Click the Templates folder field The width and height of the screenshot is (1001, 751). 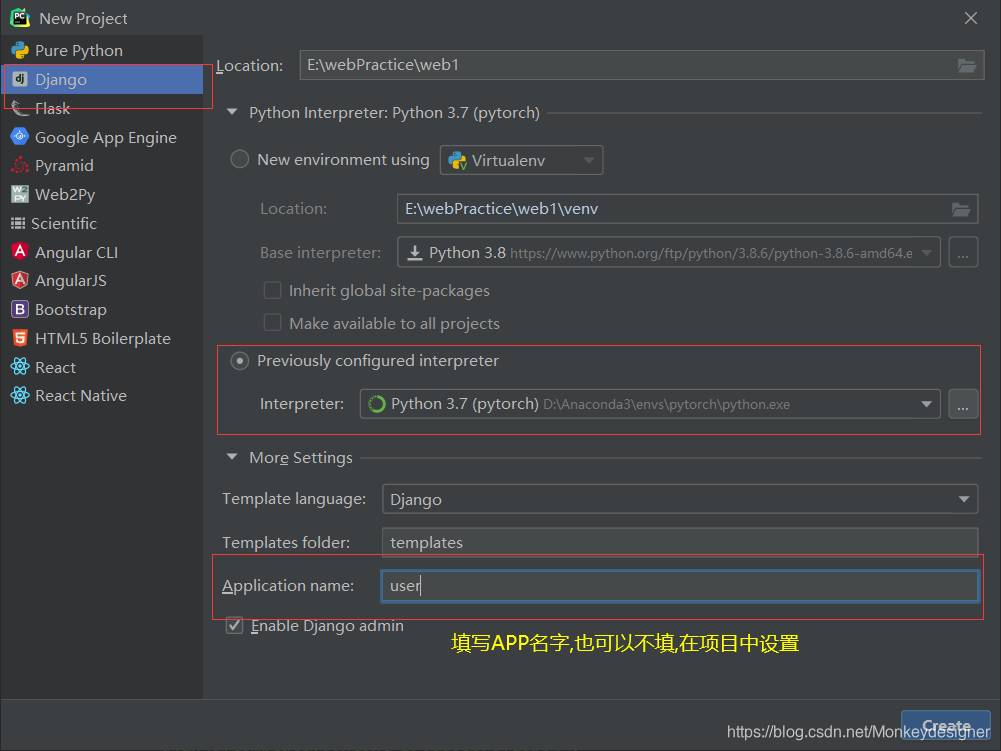coord(680,542)
